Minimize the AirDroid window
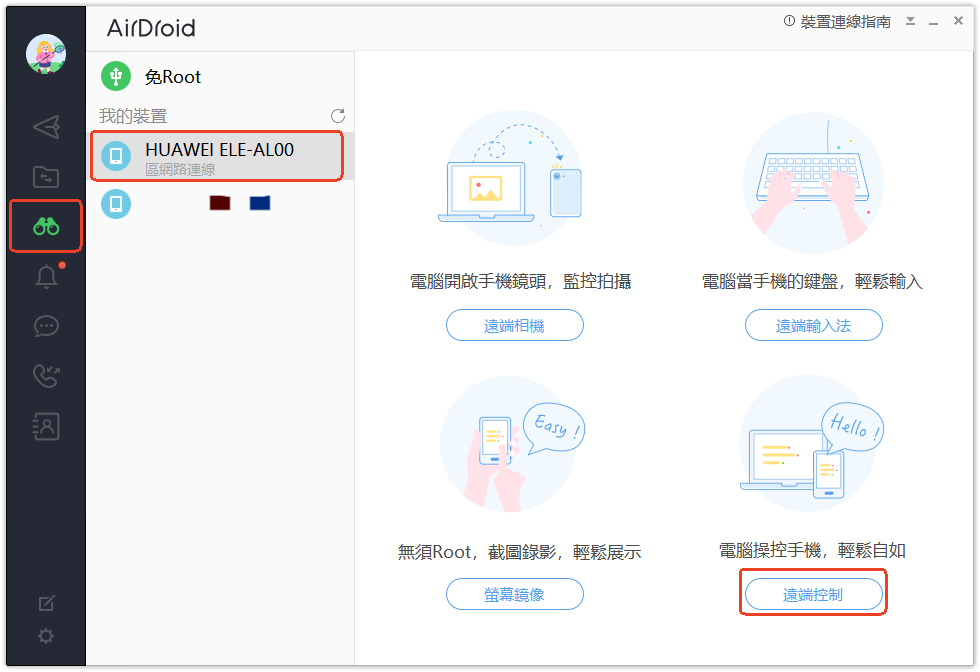 934,23
